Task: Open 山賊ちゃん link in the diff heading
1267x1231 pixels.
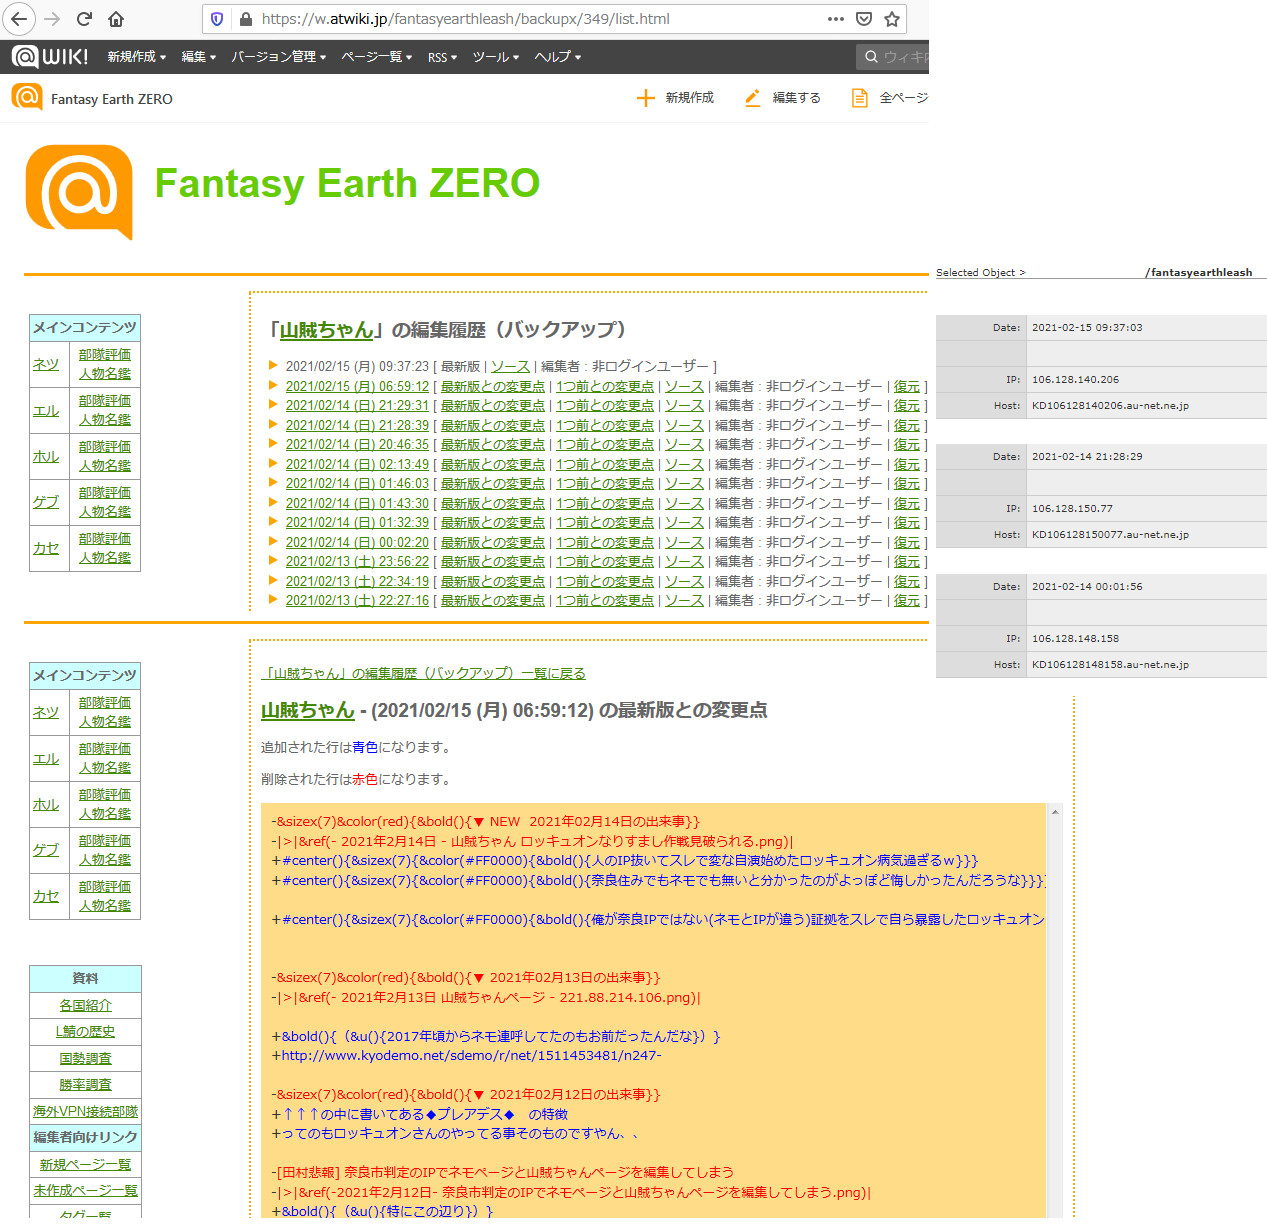Action: click(308, 710)
